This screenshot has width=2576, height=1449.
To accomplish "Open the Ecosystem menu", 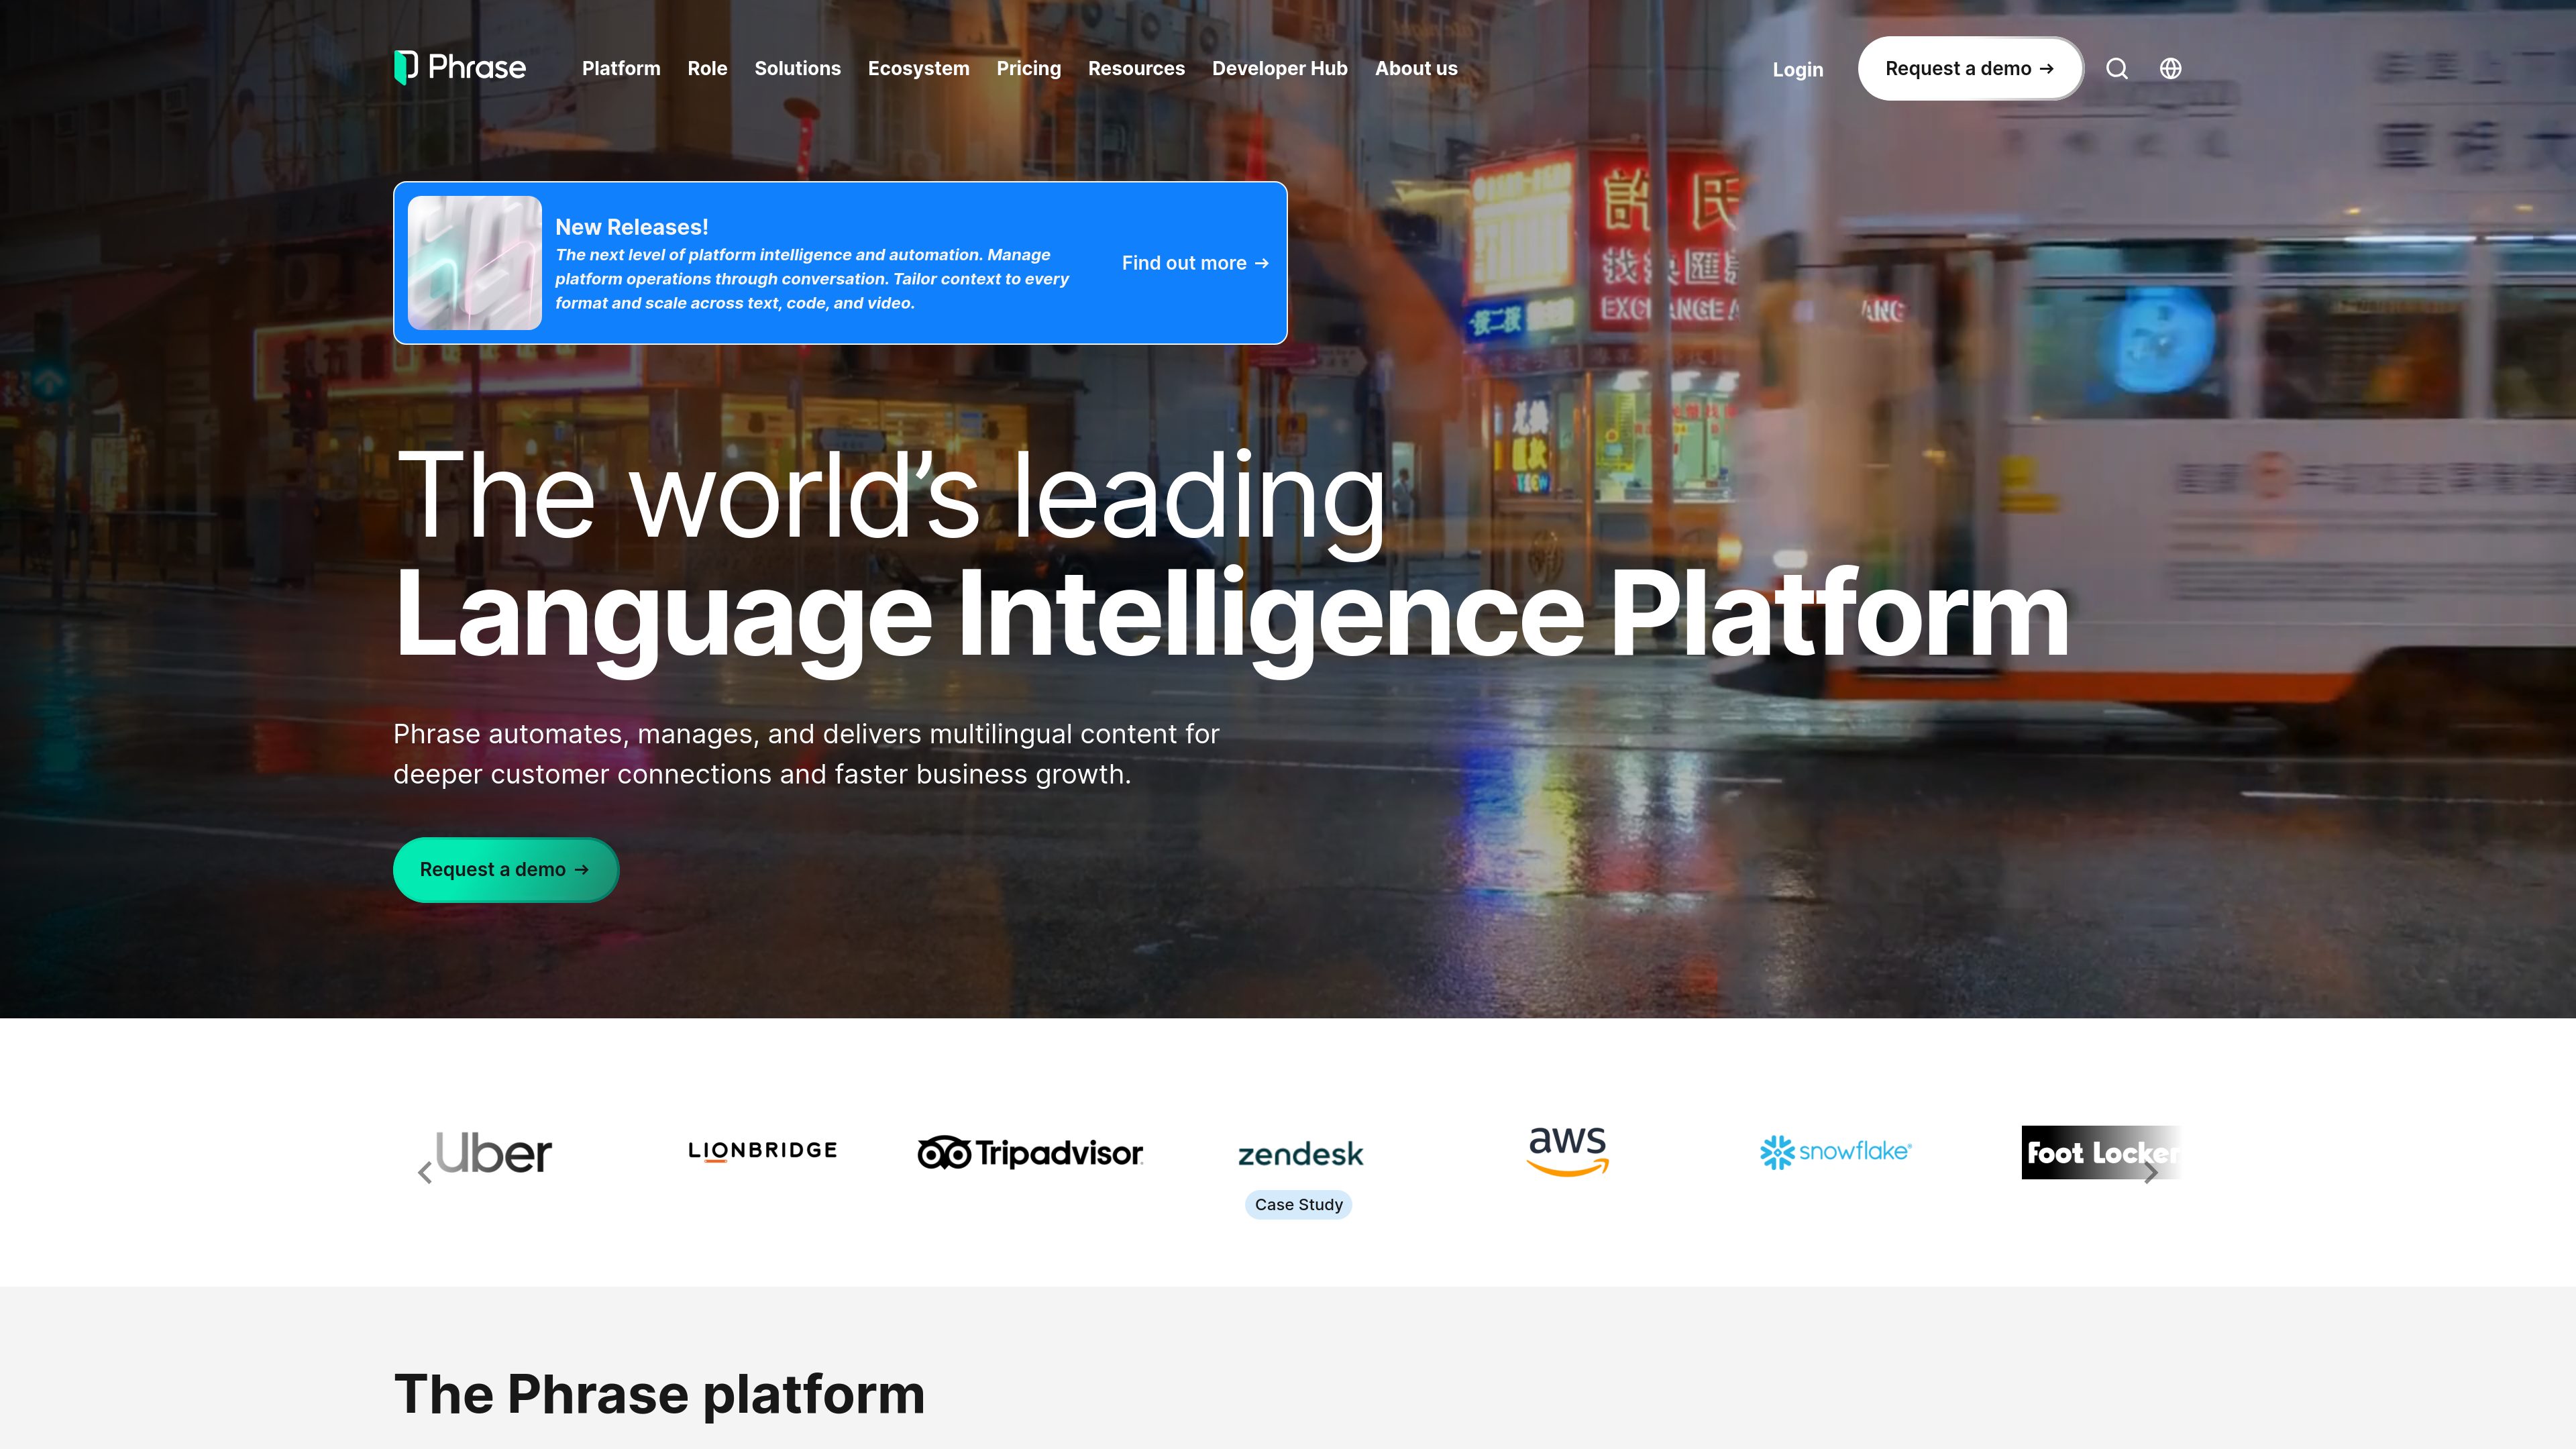I will click(918, 68).
